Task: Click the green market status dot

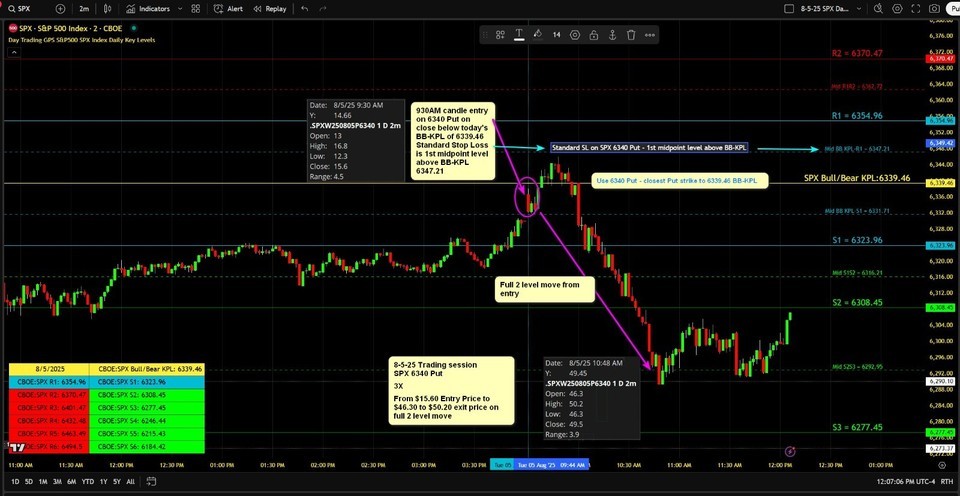Action: 133,28
